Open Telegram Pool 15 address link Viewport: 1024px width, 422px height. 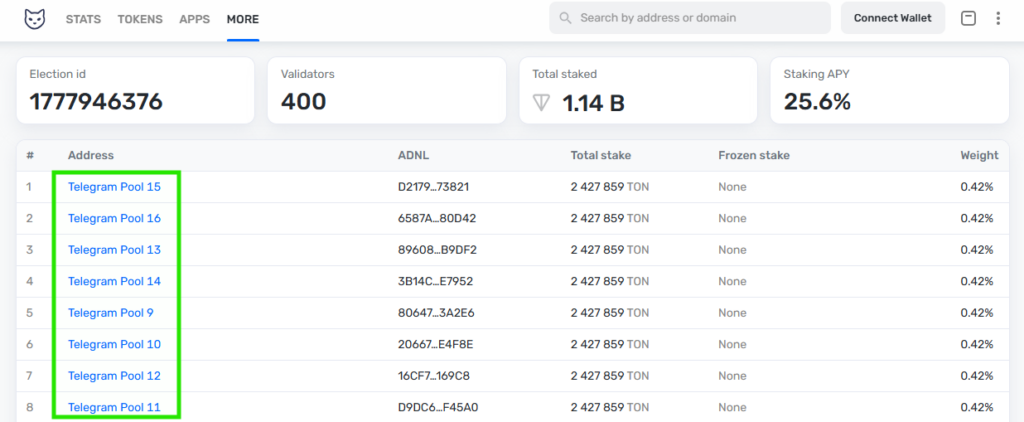coord(114,187)
